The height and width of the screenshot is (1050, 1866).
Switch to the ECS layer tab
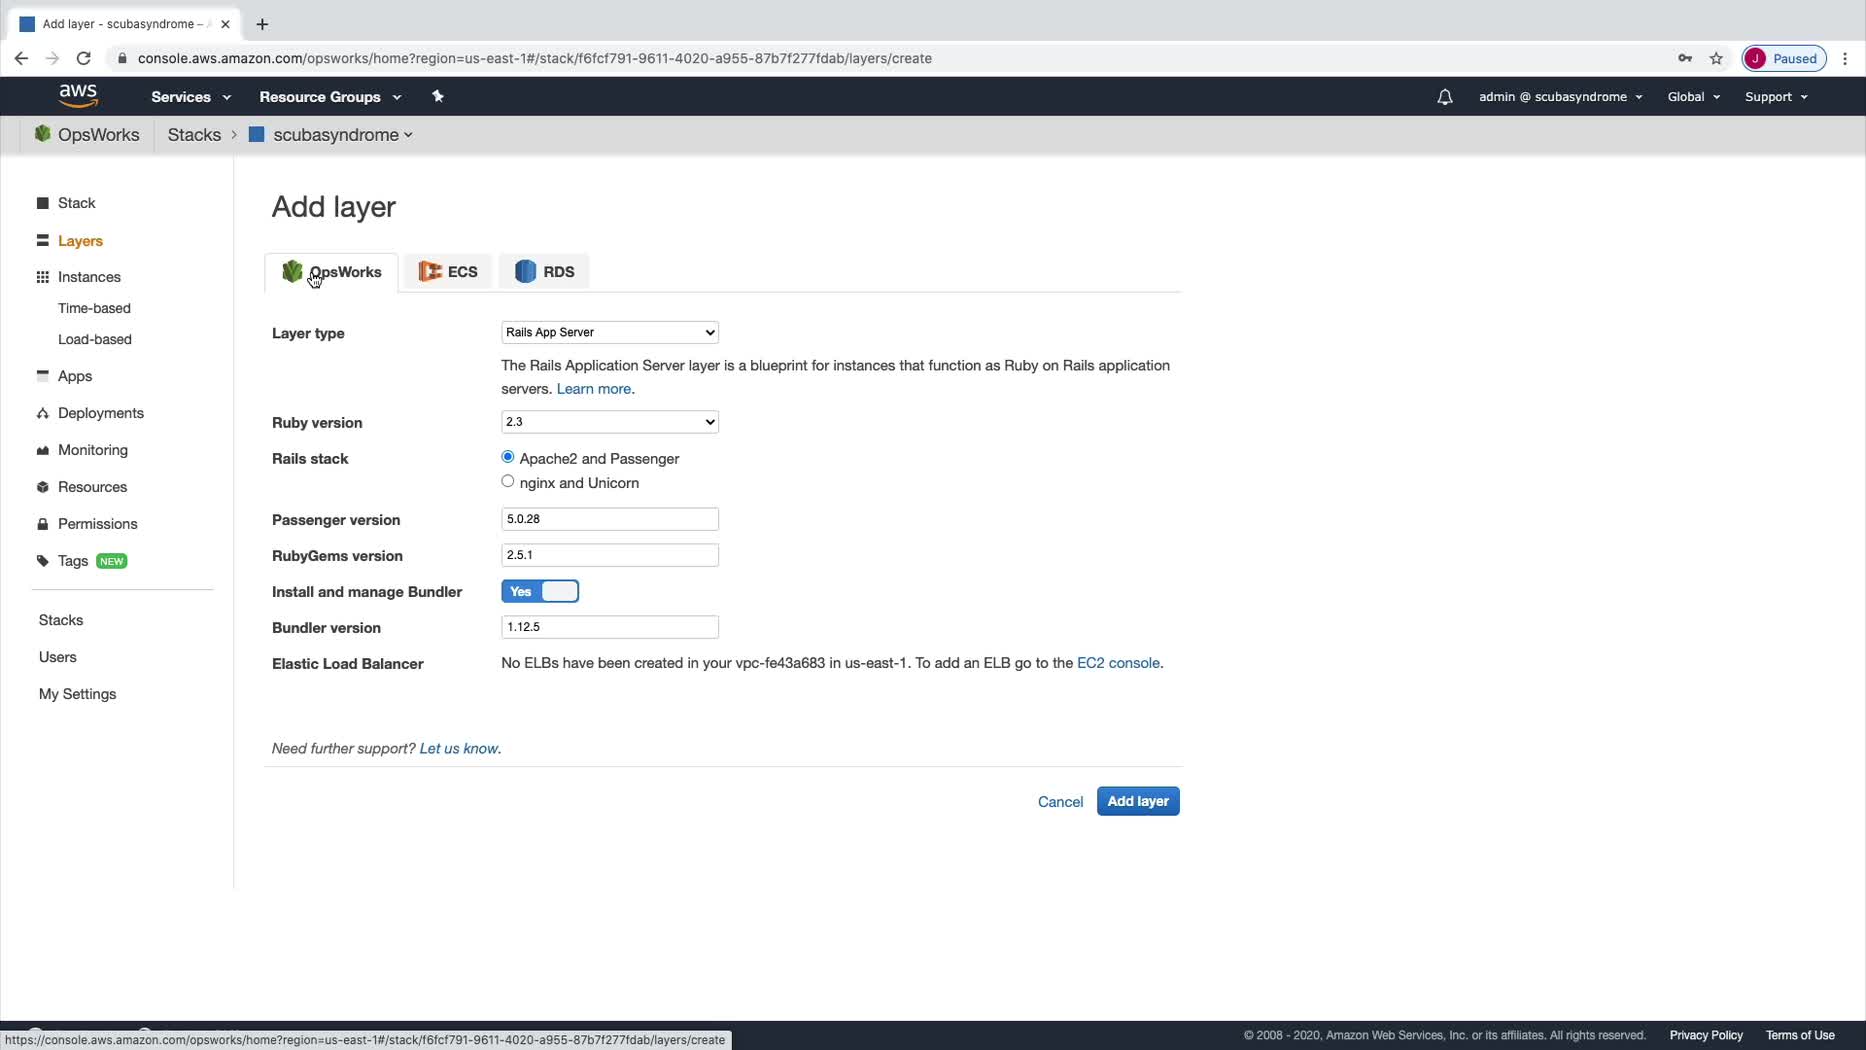click(x=448, y=272)
